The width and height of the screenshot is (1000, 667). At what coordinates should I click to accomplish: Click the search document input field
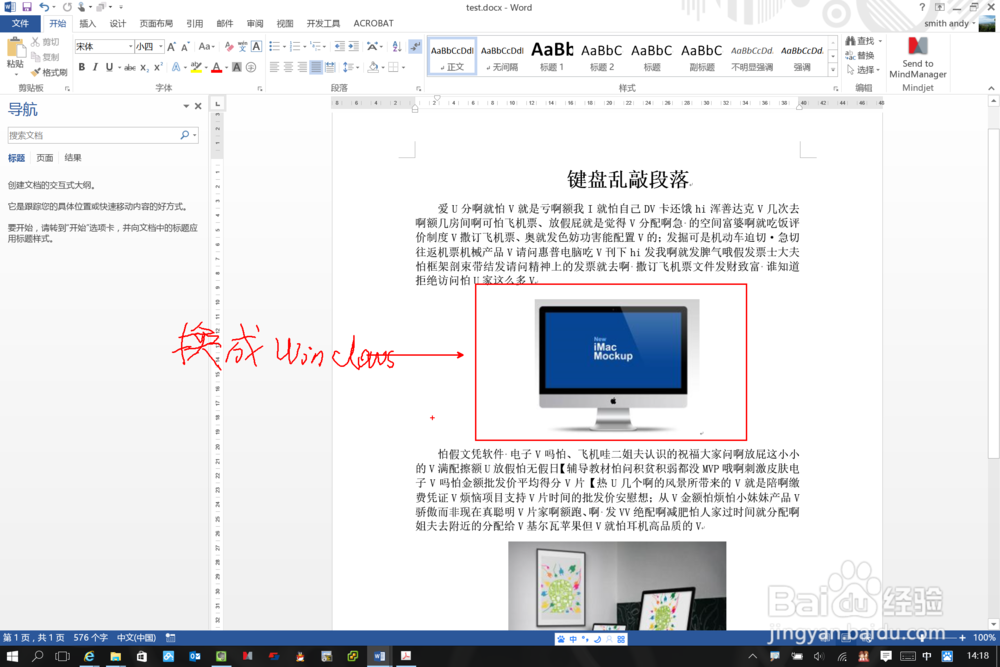tap(94, 135)
